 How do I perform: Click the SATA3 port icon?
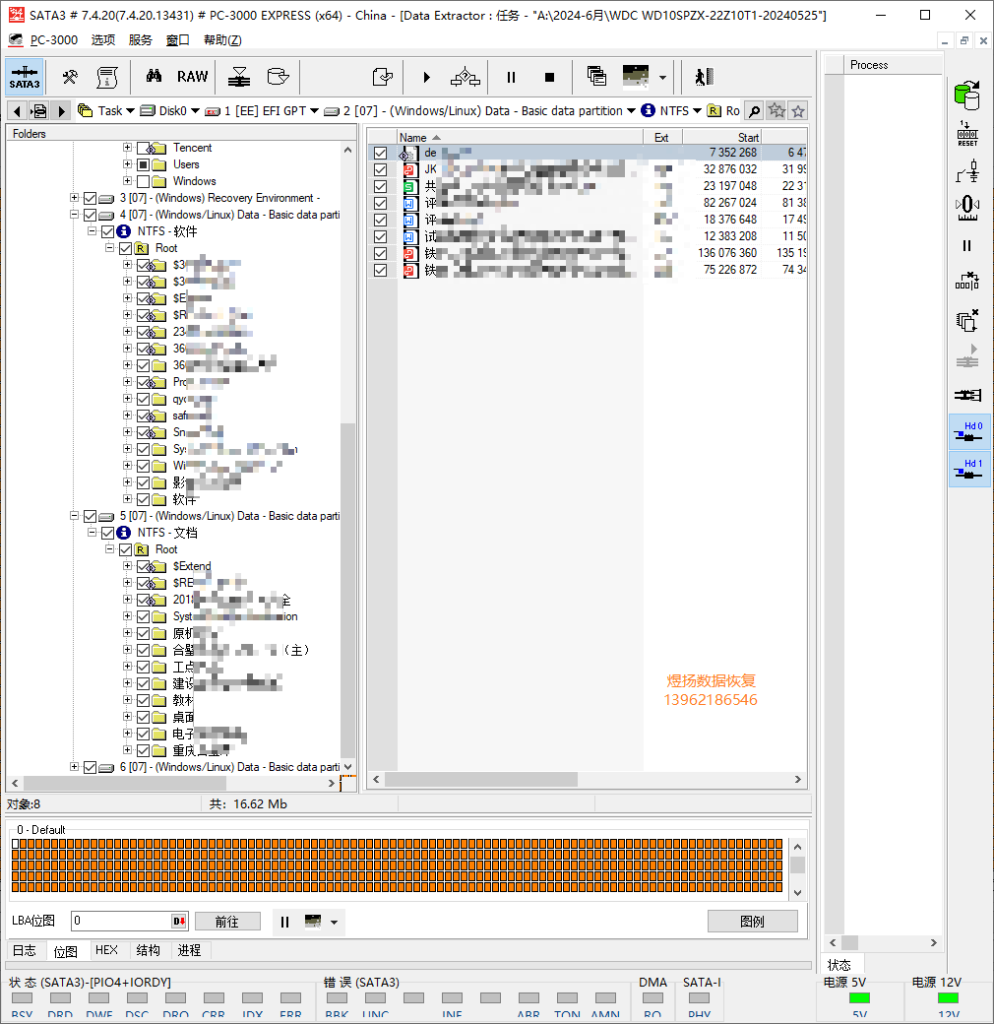pyautogui.click(x=25, y=77)
